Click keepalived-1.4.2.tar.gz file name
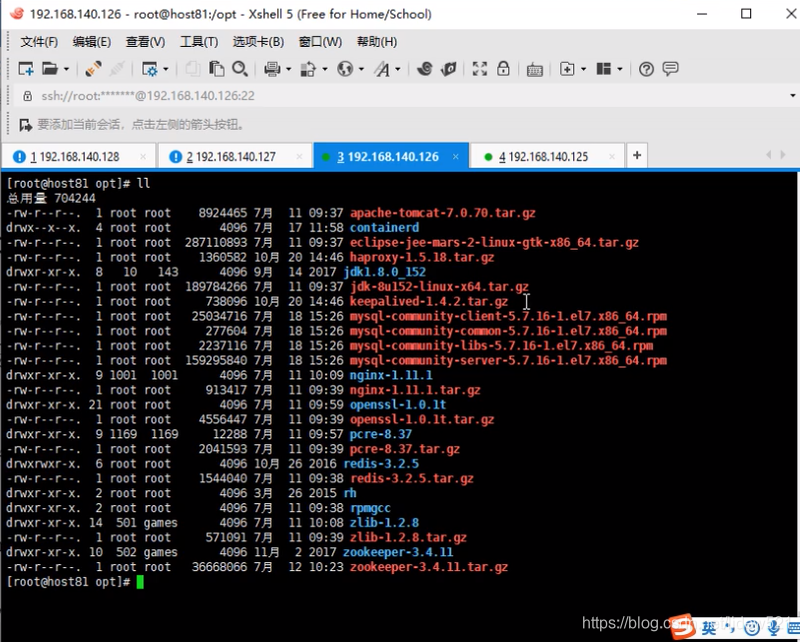The height and width of the screenshot is (642, 800). [429, 302]
